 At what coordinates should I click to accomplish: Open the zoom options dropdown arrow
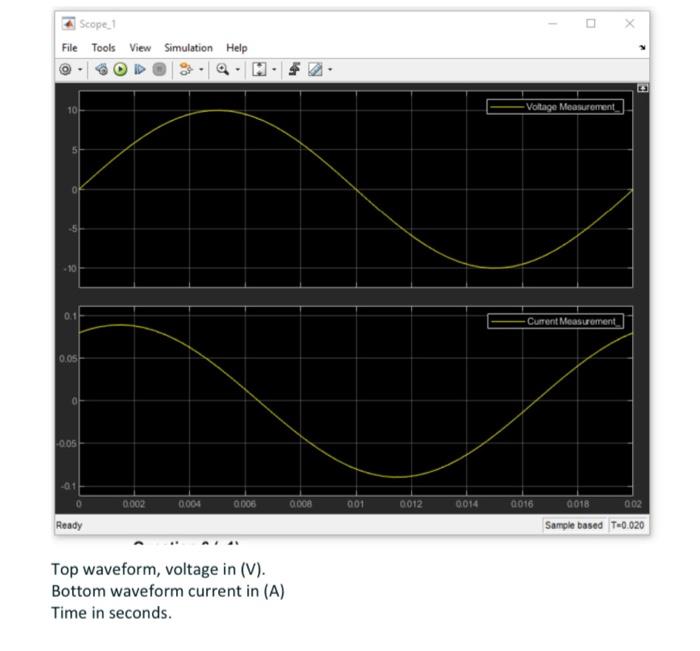[x=238, y=70]
